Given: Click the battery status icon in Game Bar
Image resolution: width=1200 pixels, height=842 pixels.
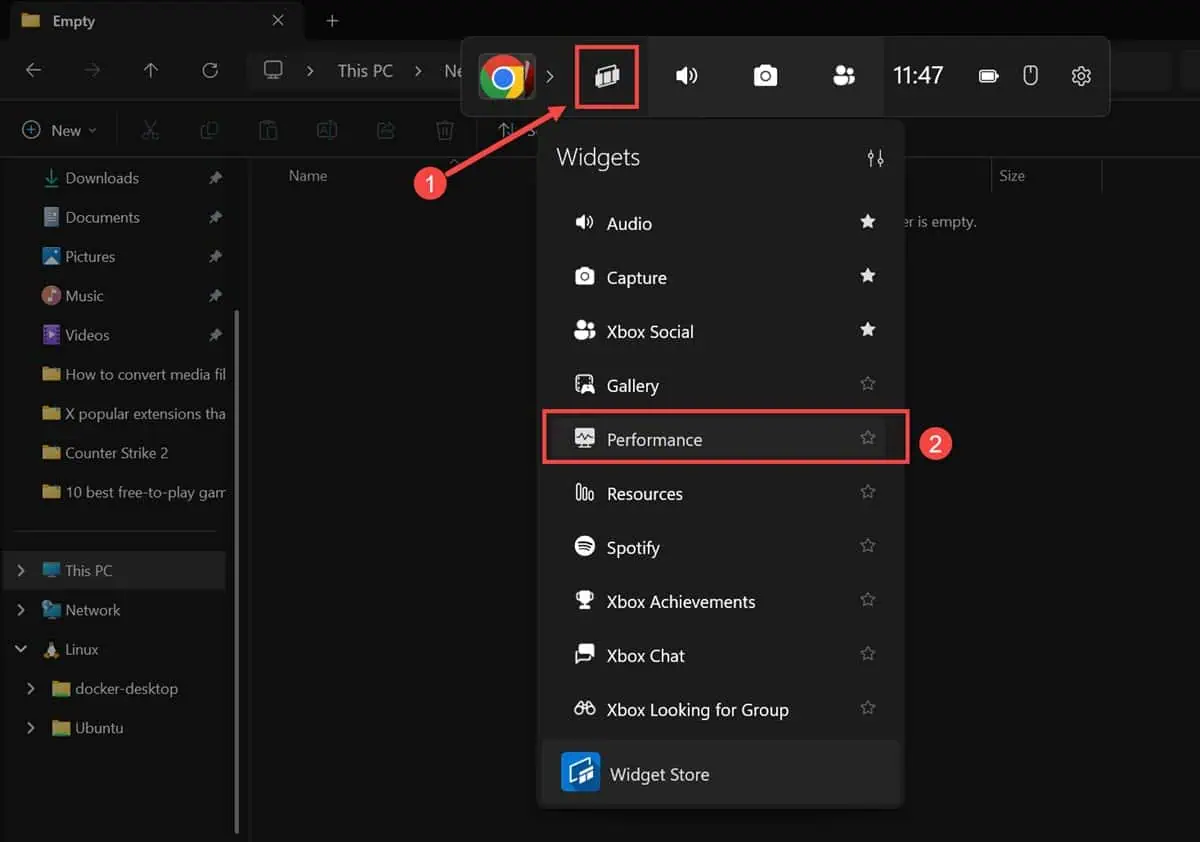Looking at the screenshot, I should coord(988,76).
